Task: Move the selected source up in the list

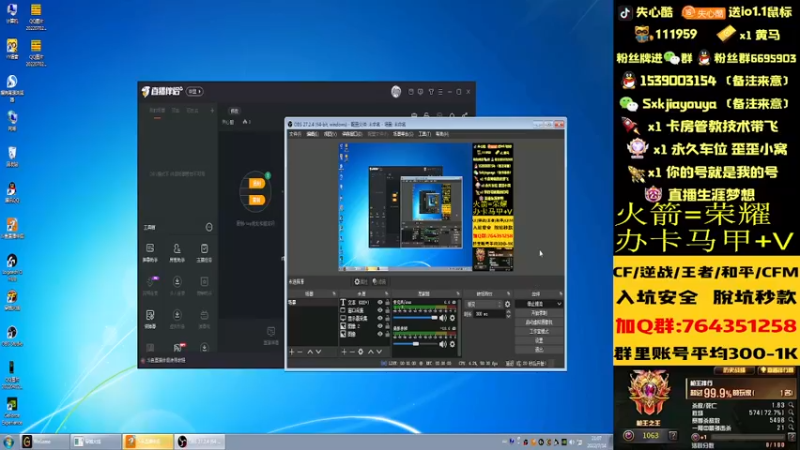Action: click(371, 352)
